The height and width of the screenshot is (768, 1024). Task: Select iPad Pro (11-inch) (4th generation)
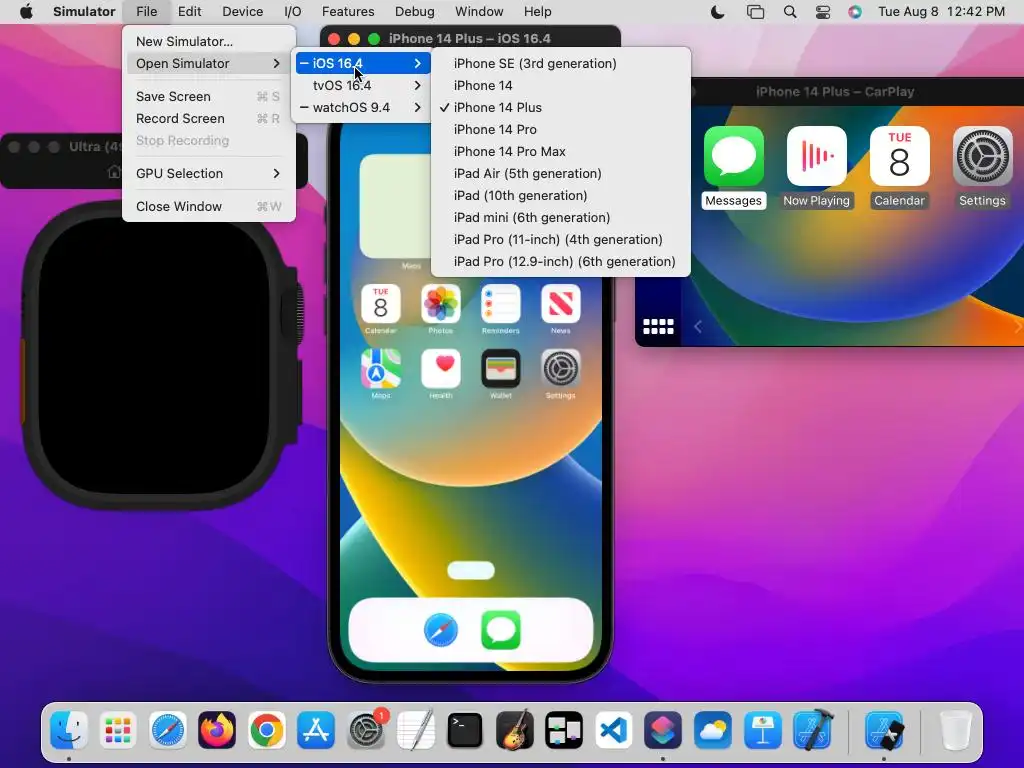click(x=560, y=240)
